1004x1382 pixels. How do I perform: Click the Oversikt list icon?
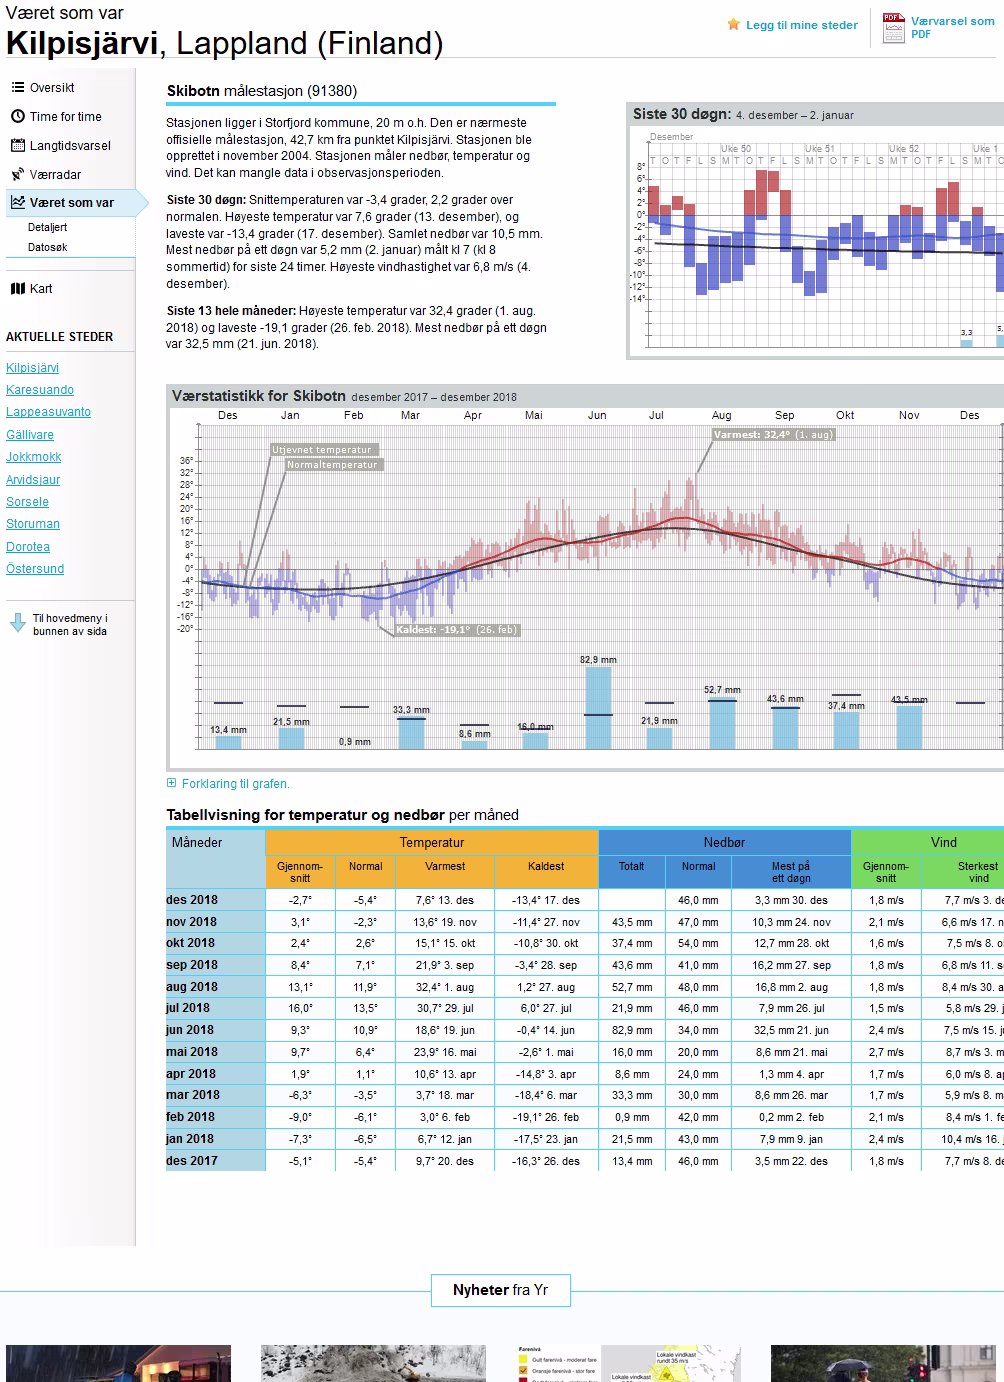click(x=17, y=88)
